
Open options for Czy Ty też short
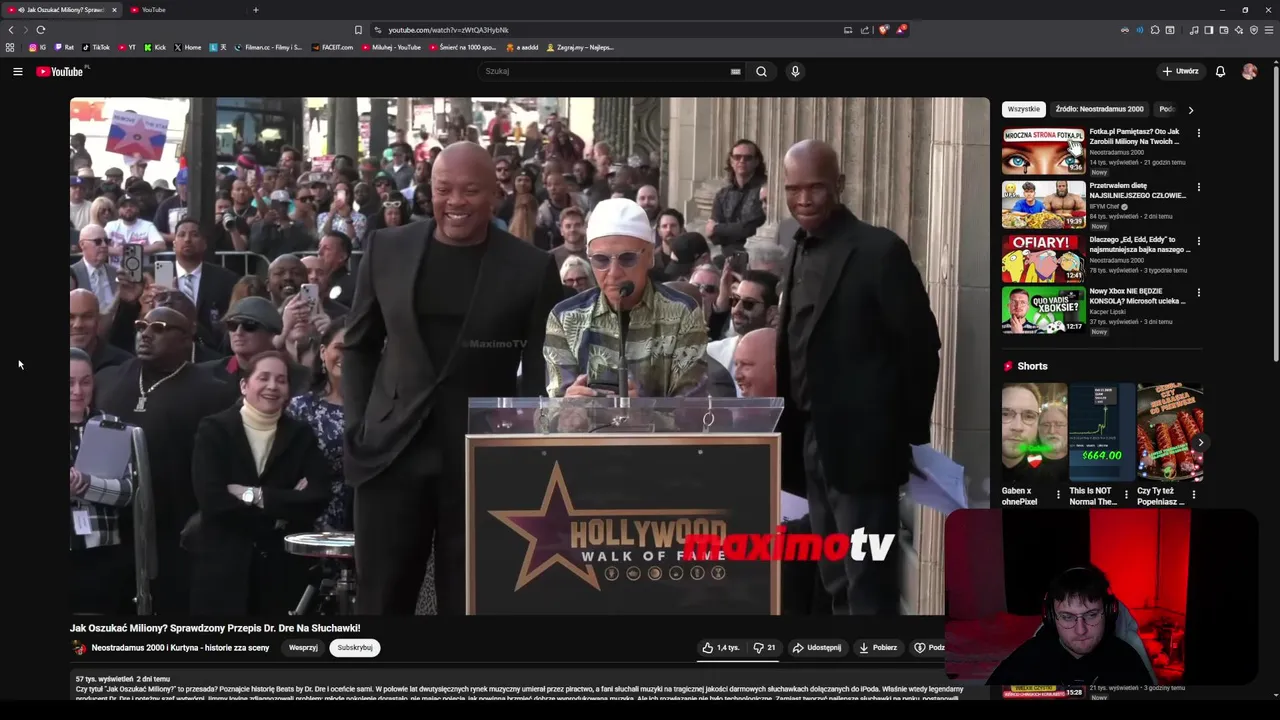click(x=1193, y=494)
